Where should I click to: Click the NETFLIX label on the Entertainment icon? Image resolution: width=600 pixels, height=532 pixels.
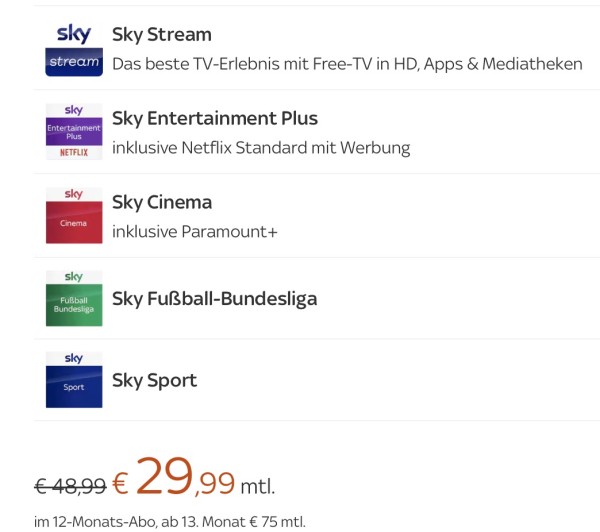[74, 153]
